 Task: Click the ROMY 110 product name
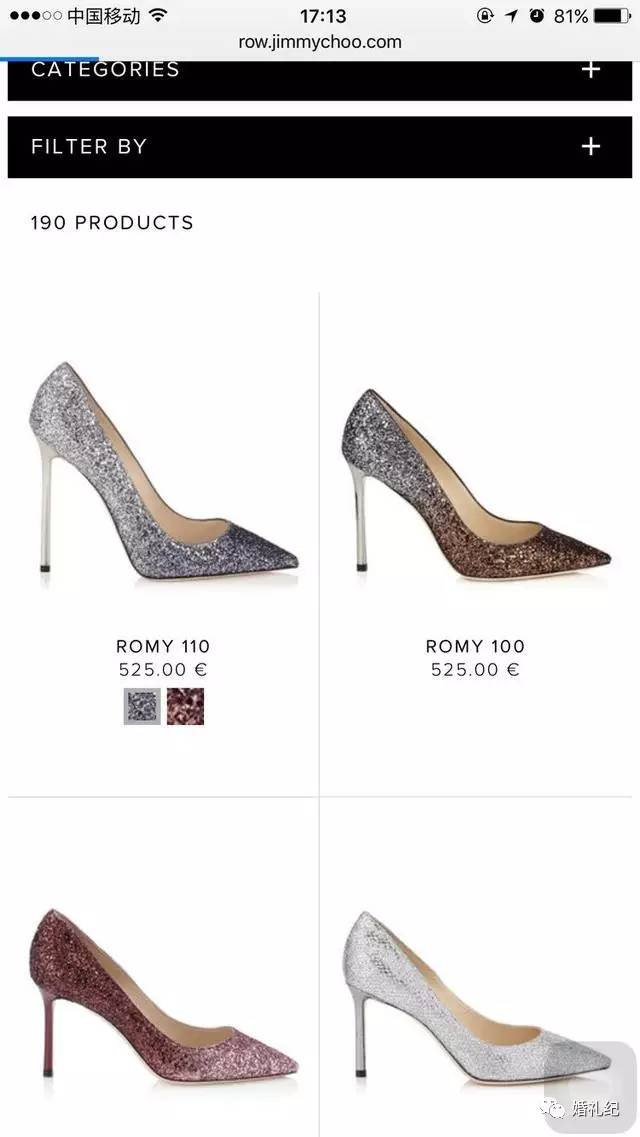pos(163,646)
